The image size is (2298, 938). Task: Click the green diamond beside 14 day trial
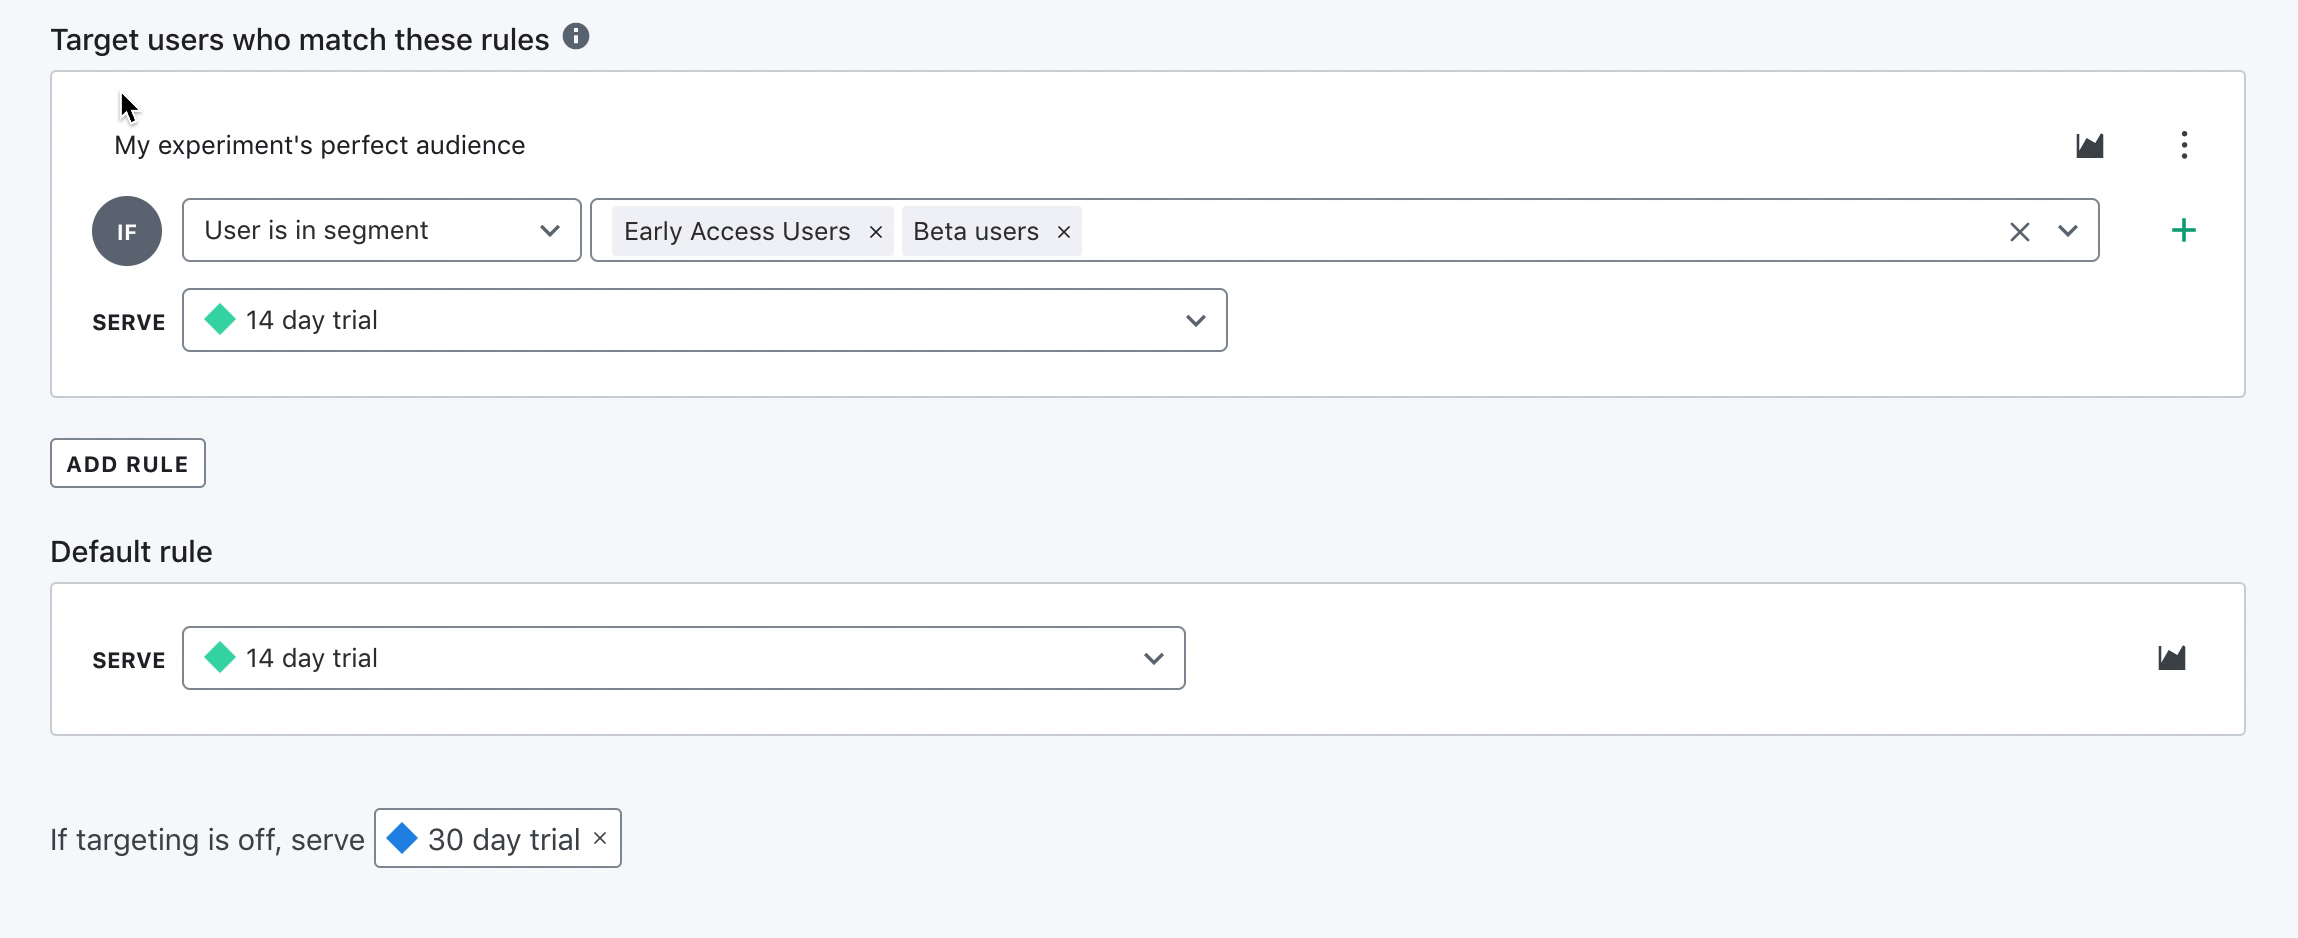(x=220, y=319)
